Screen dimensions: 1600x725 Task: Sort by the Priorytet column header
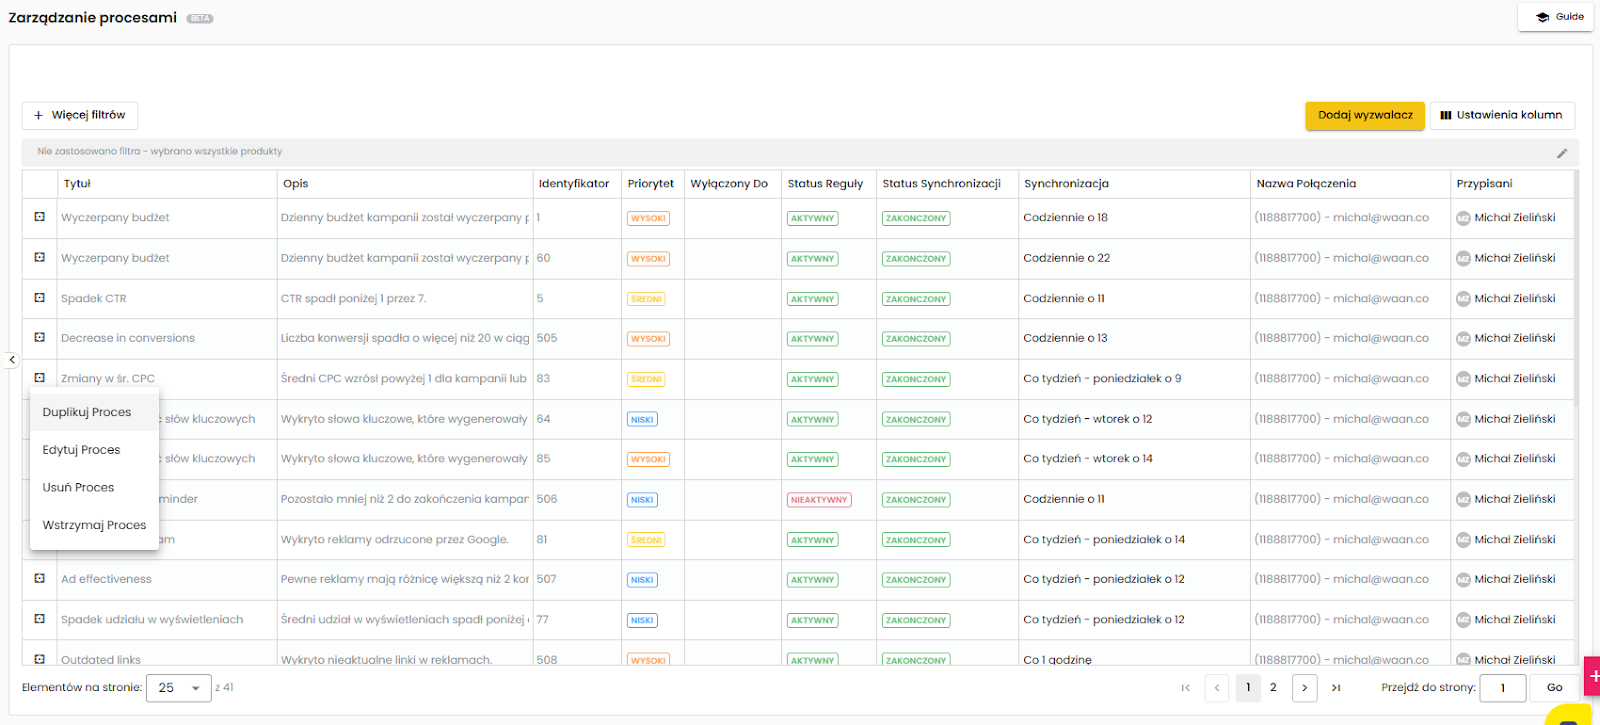(x=651, y=184)
